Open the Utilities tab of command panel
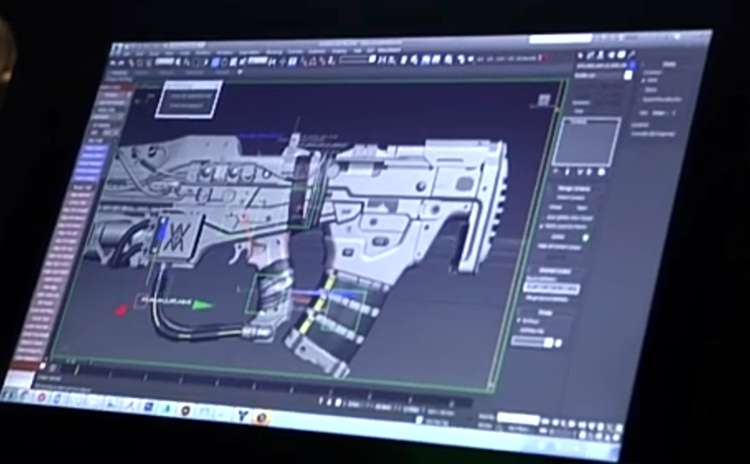750x464 pixels. 632,54
